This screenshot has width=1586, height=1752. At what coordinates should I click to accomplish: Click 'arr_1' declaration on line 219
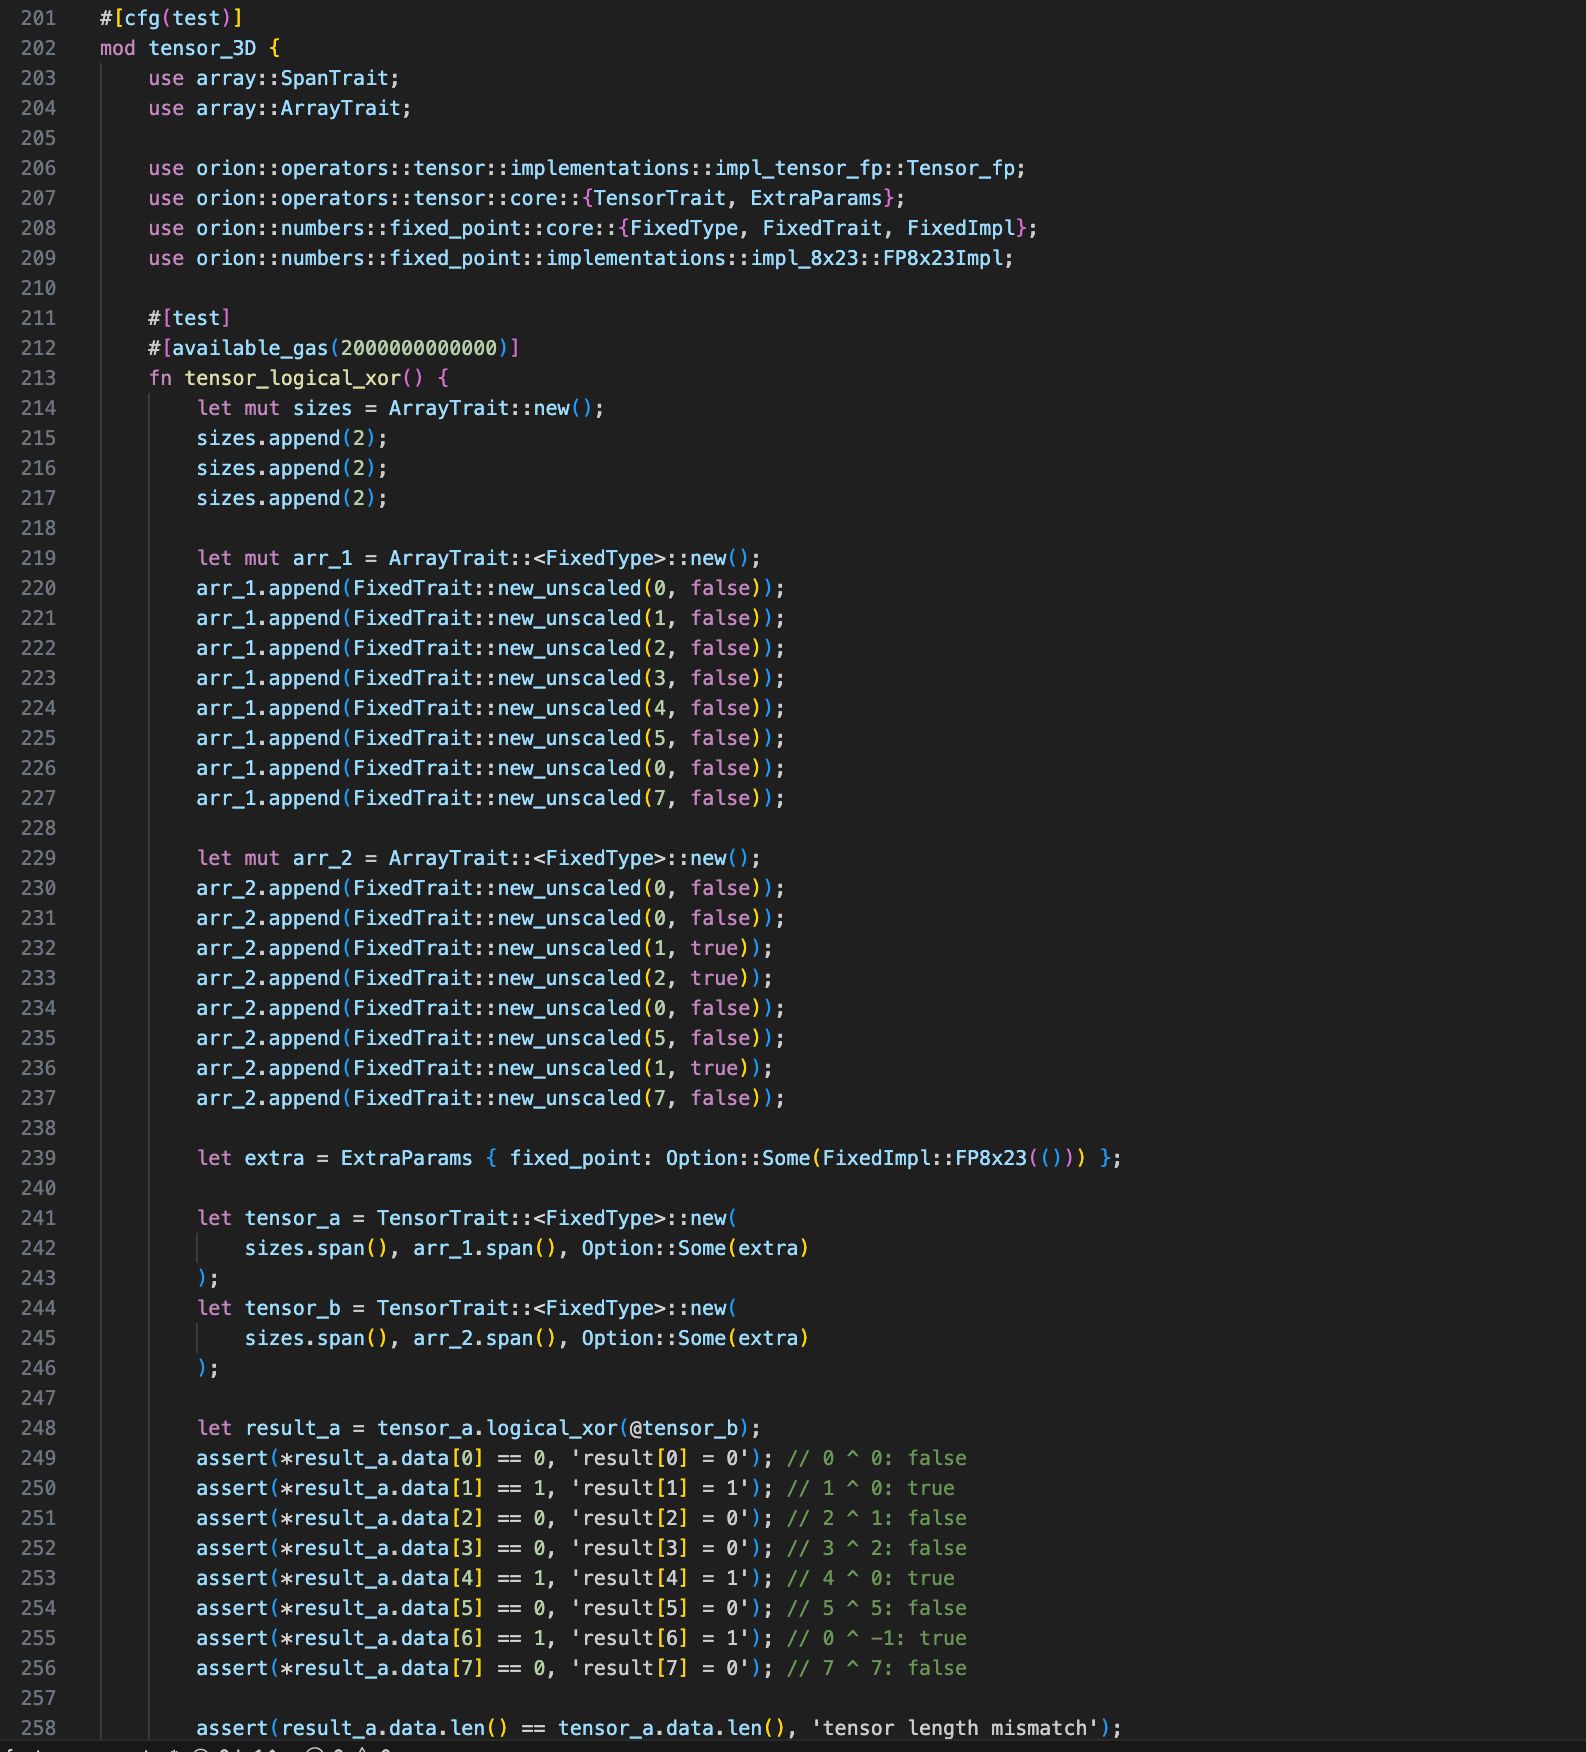pos(322,558)
